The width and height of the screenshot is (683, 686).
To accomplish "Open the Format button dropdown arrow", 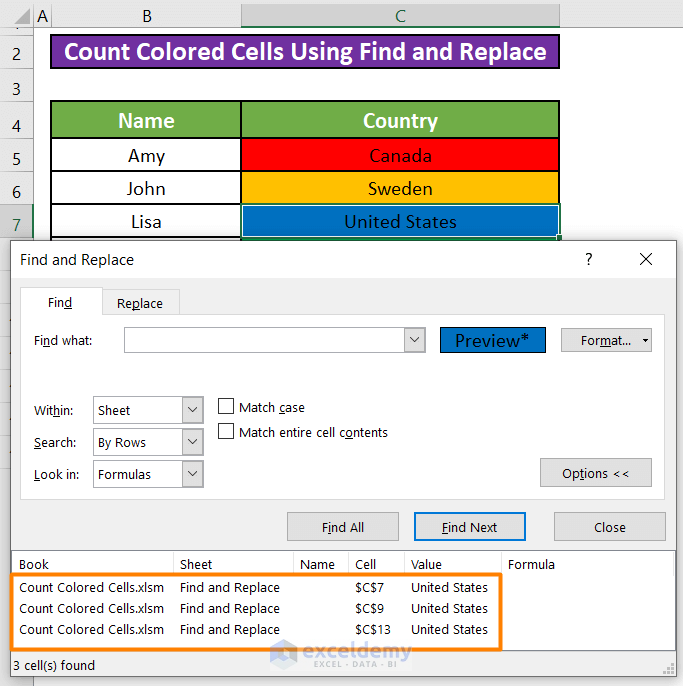I will [x=646, y=341].
